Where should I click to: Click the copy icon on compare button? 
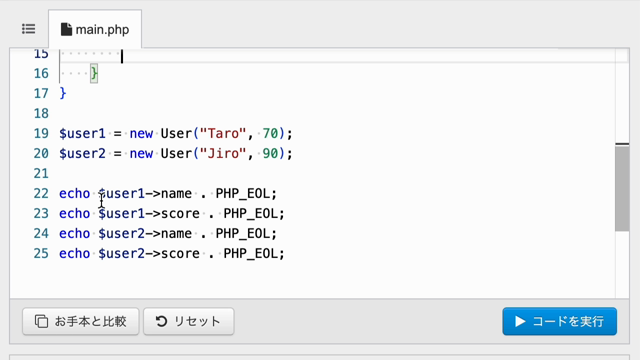tap(41, 321)
